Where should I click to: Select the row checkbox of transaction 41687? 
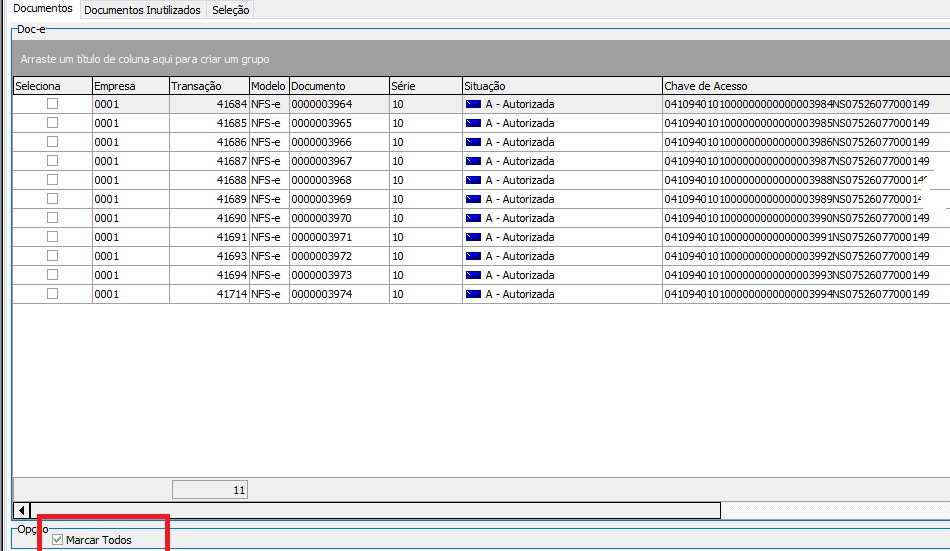(53, 161)
